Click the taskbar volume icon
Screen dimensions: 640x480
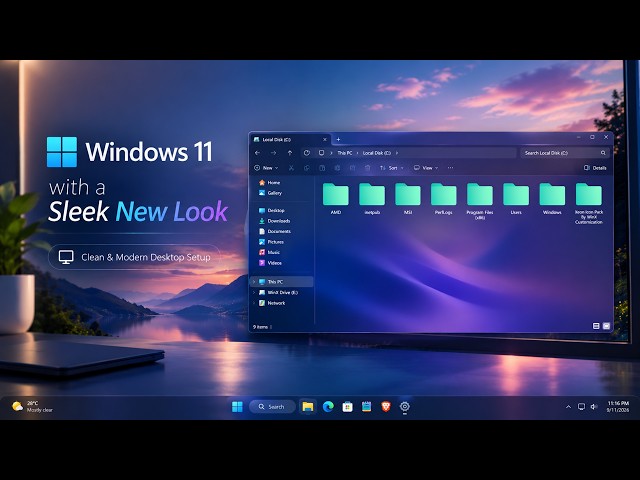[x=594, y=407]
